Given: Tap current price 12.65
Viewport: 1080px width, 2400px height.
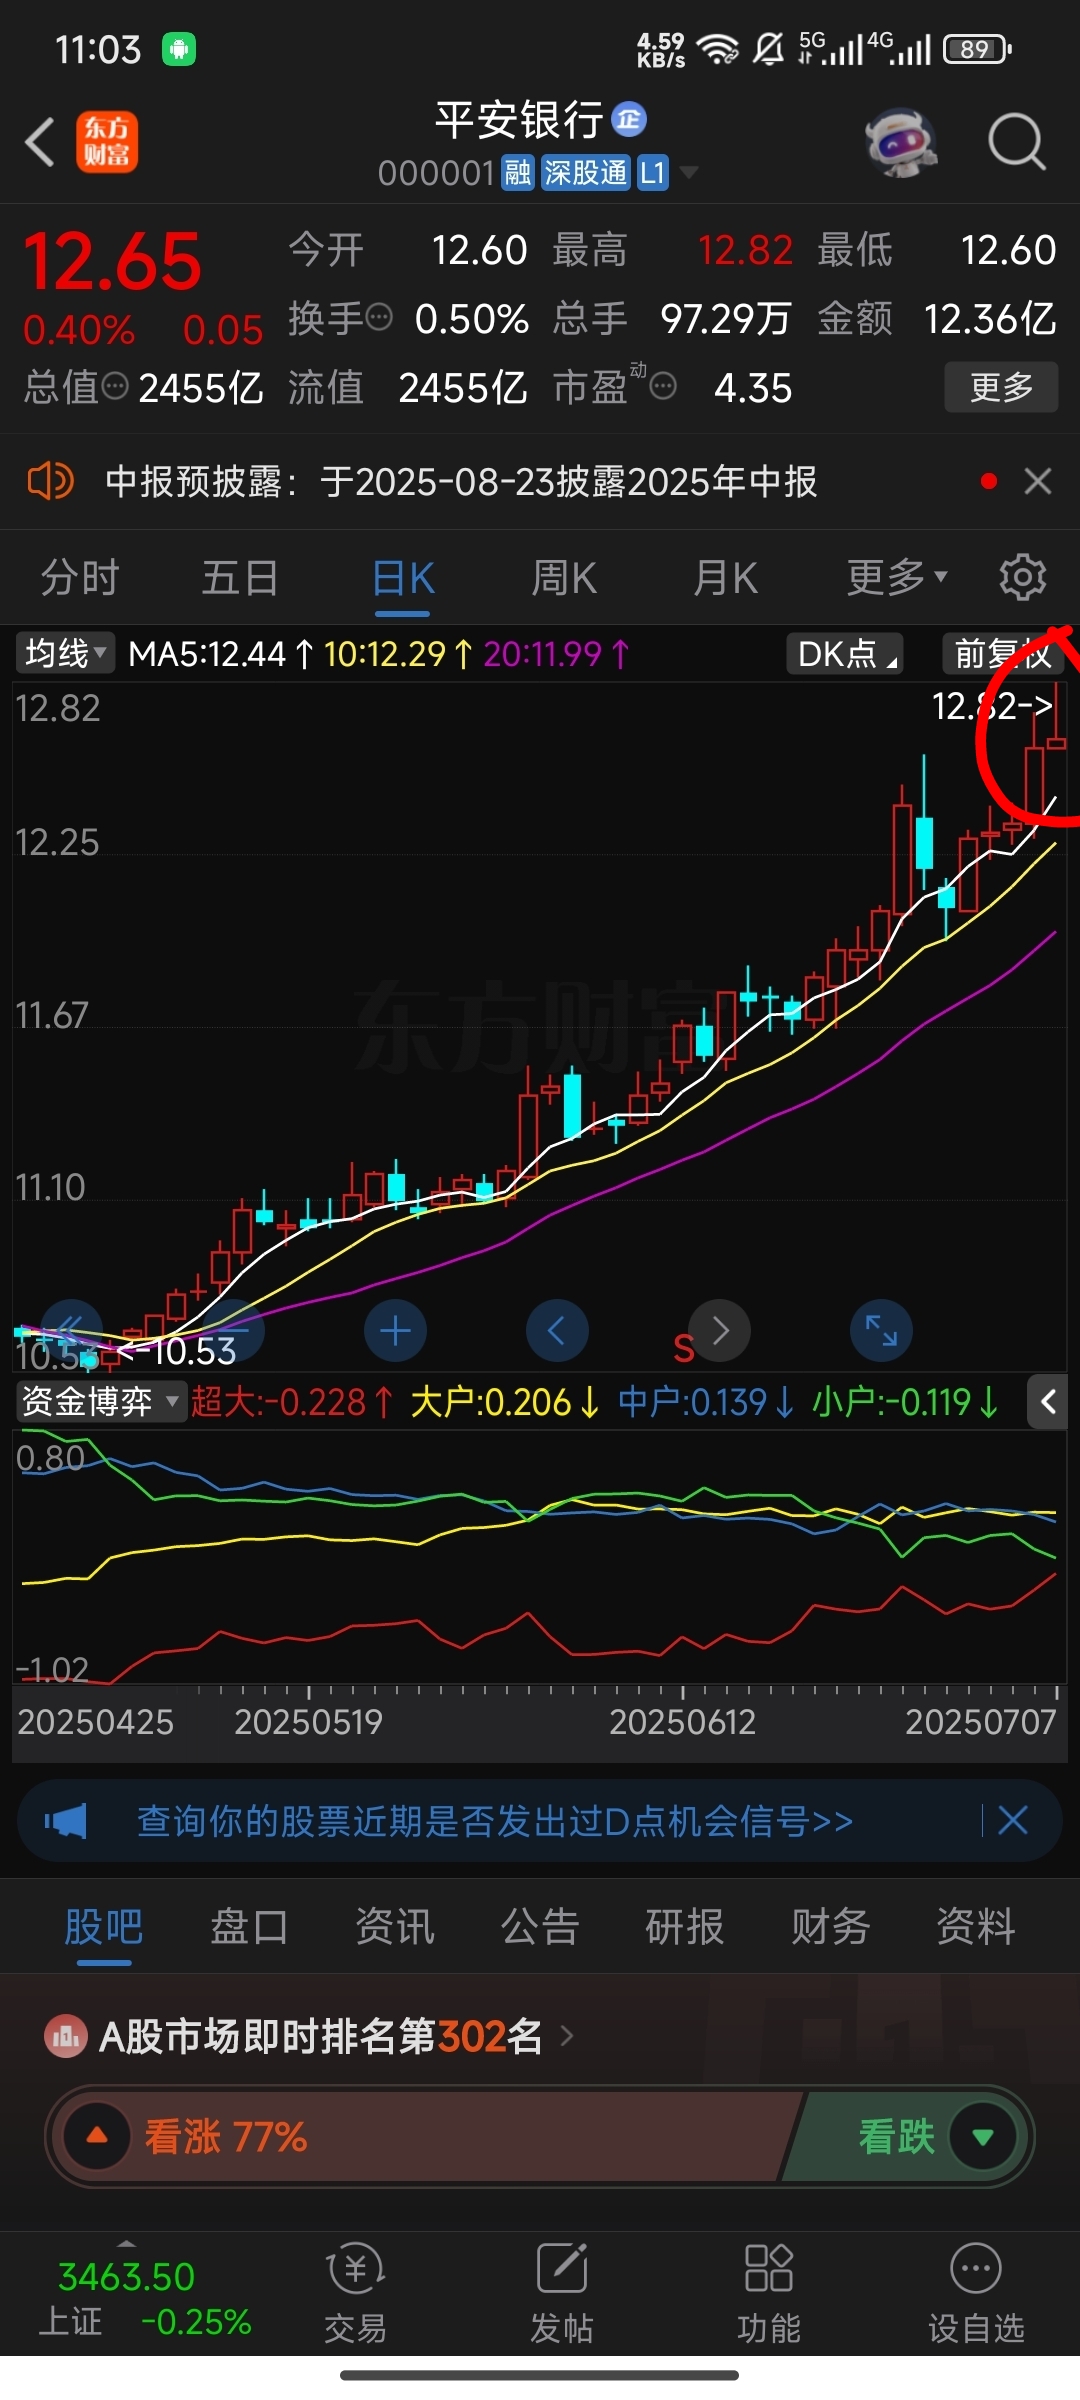Looking at the screenshot, I should (112, 262).
